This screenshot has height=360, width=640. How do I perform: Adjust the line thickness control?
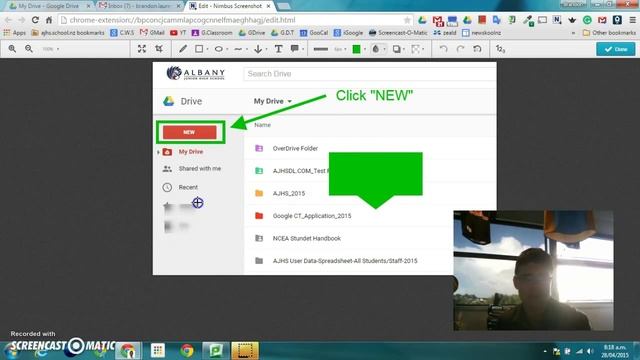(x=320, y=49)
